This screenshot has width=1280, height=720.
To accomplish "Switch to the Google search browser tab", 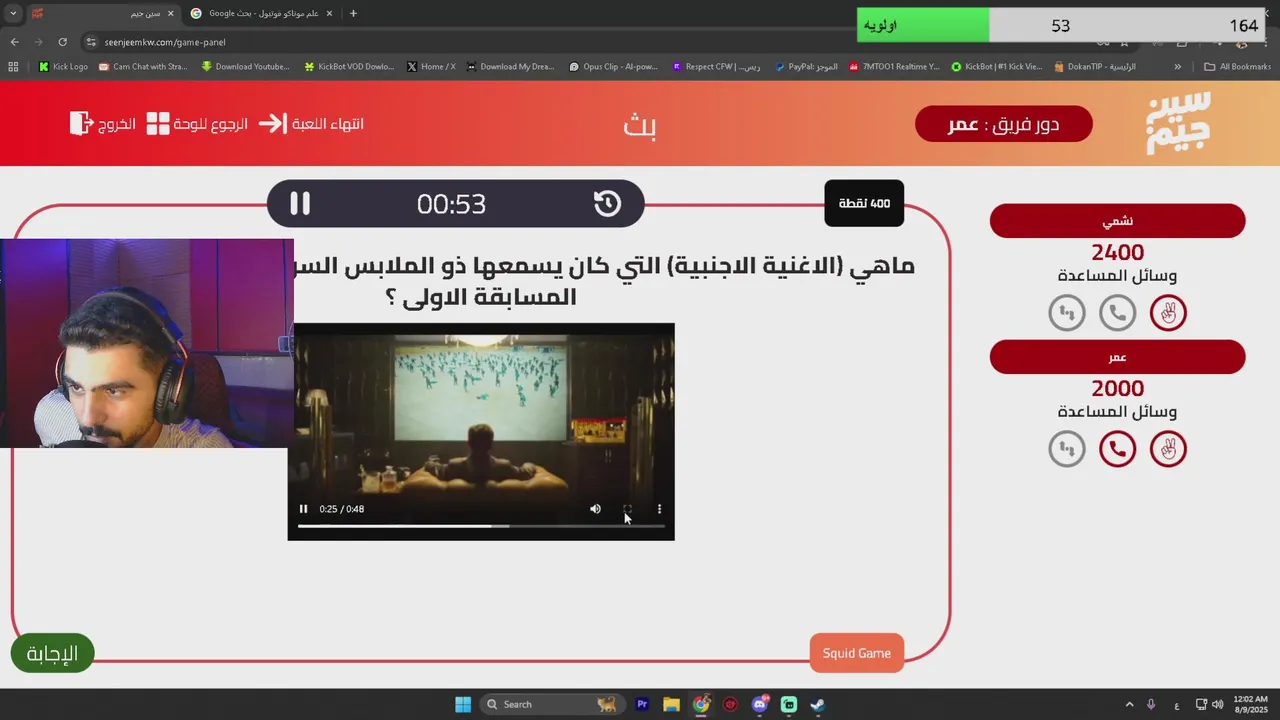I will 260,13.
